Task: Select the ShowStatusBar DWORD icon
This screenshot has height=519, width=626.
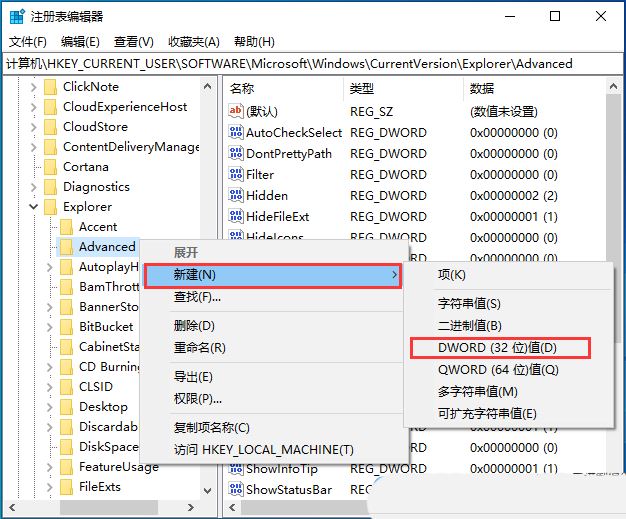Action: (236, 489)
